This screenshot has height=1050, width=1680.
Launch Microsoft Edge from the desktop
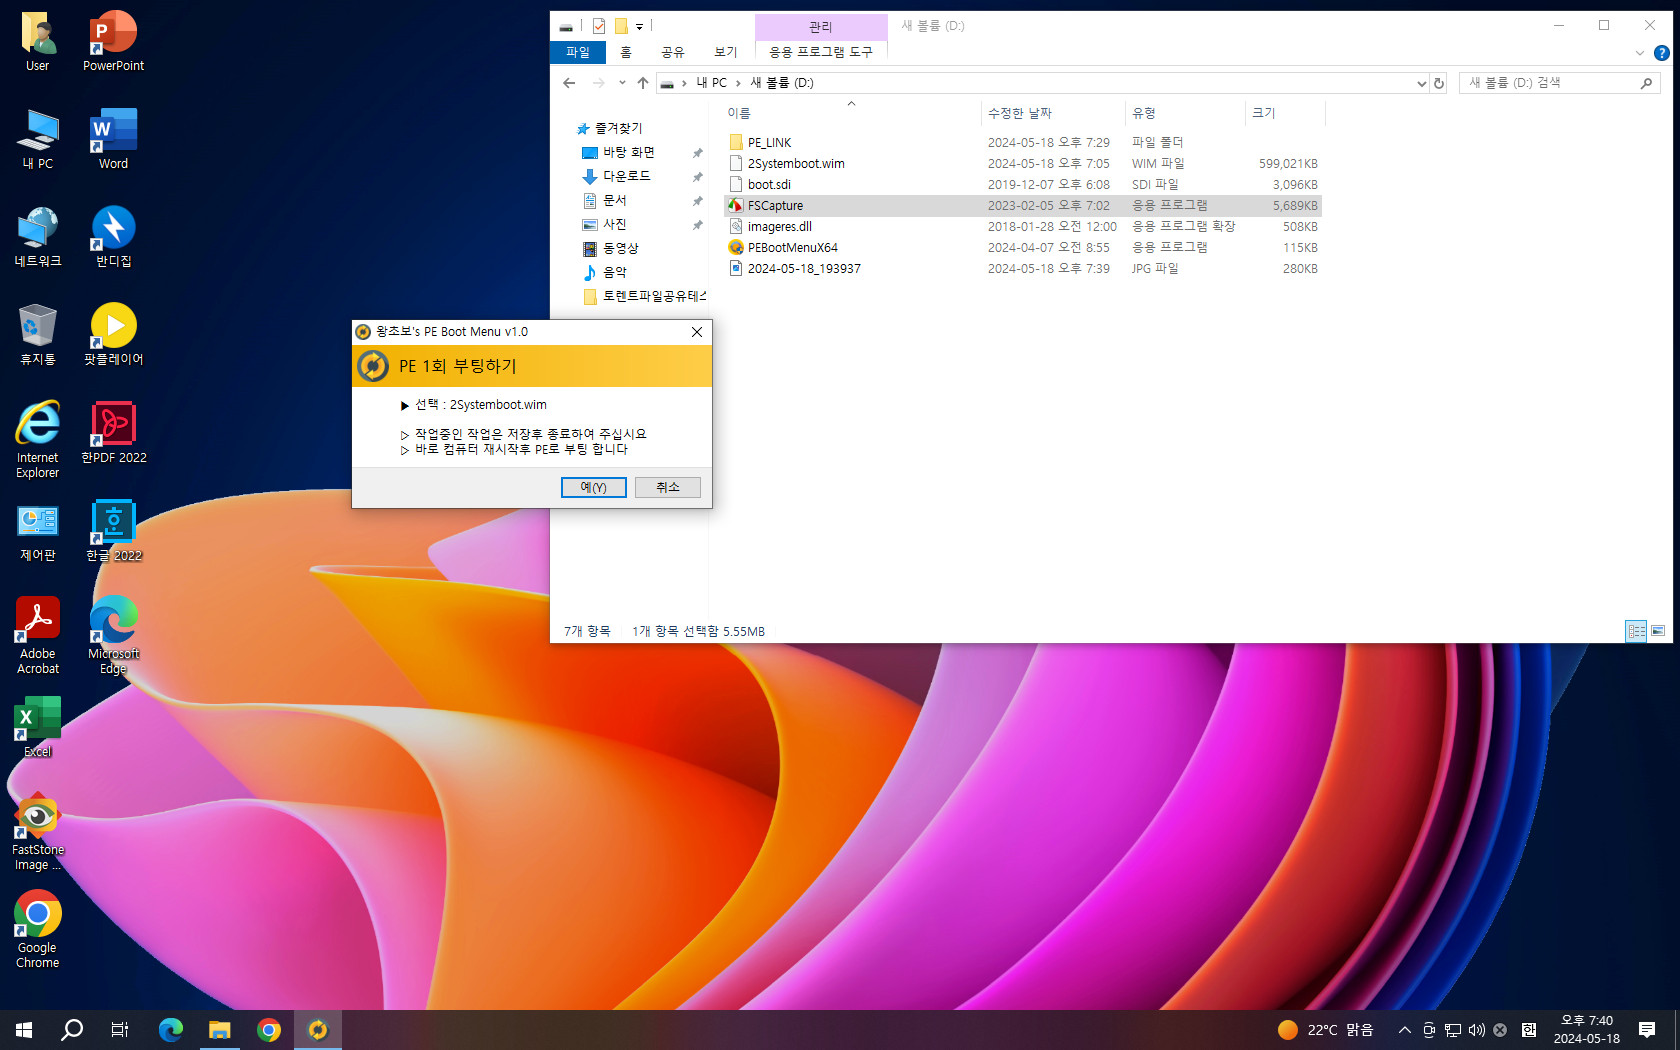click(x=113, y=637)
